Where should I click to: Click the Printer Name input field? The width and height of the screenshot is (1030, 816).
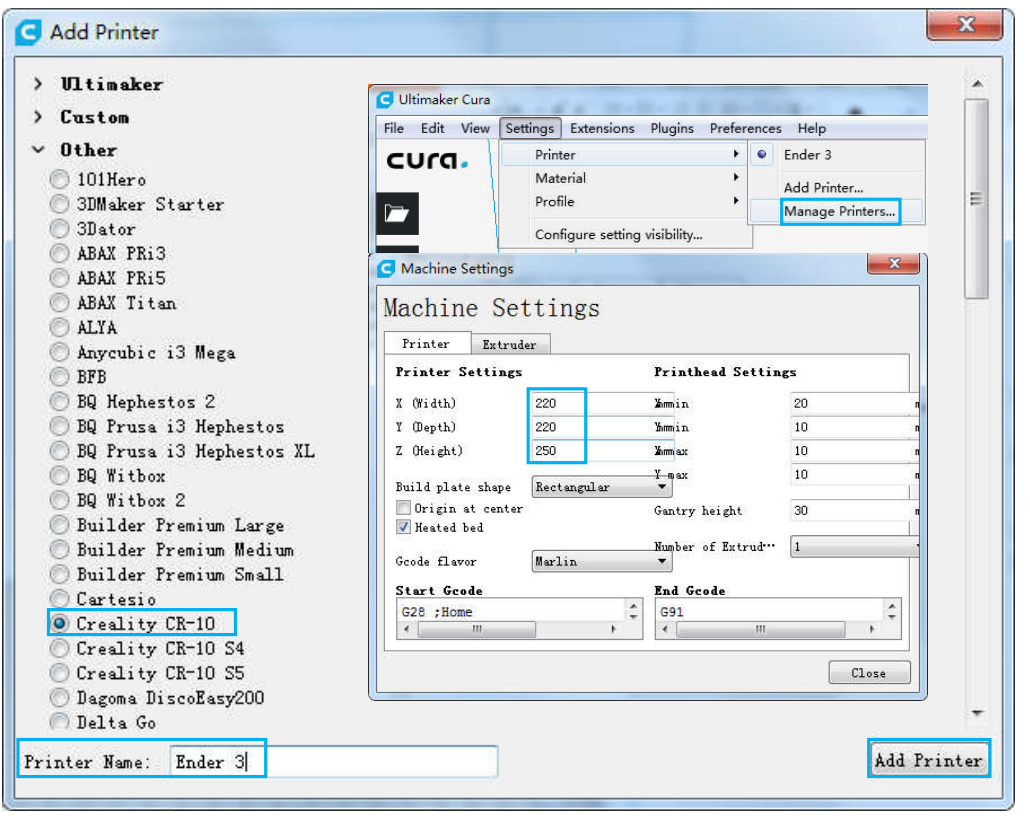[x=333, y=761]
